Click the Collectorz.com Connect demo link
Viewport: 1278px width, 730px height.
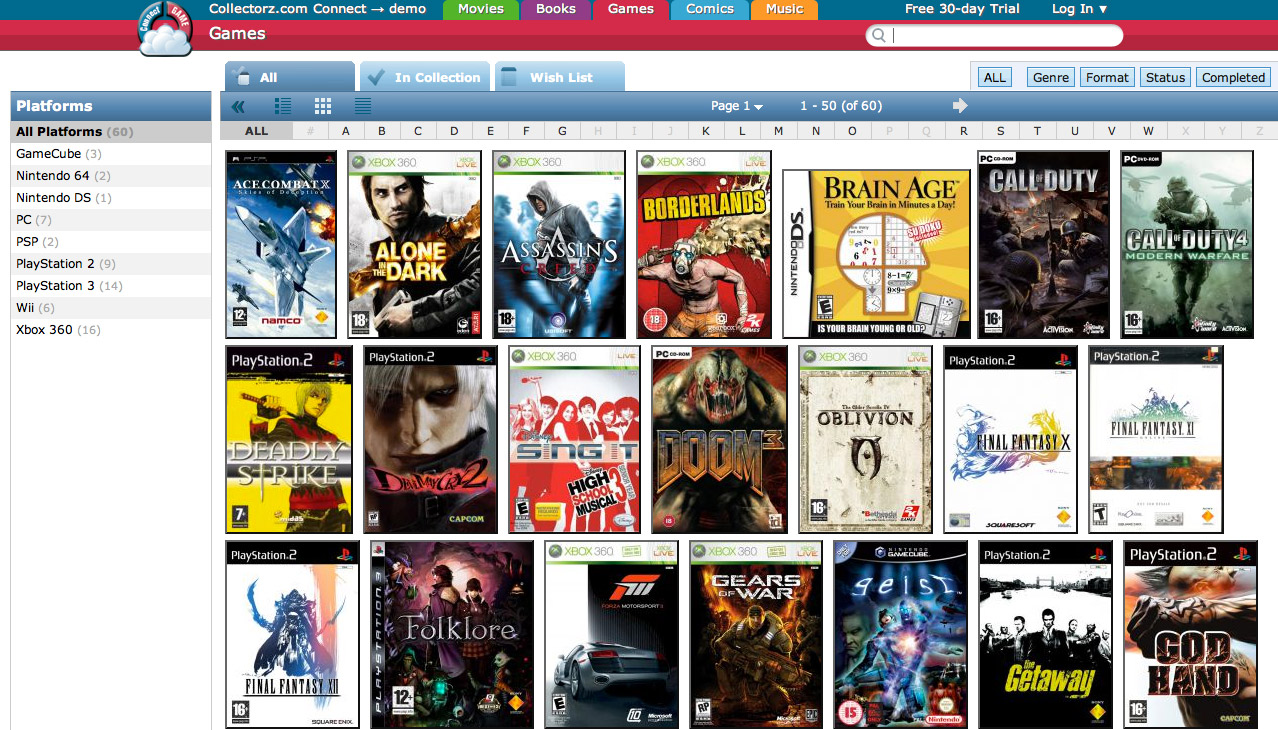coord(317,9)
